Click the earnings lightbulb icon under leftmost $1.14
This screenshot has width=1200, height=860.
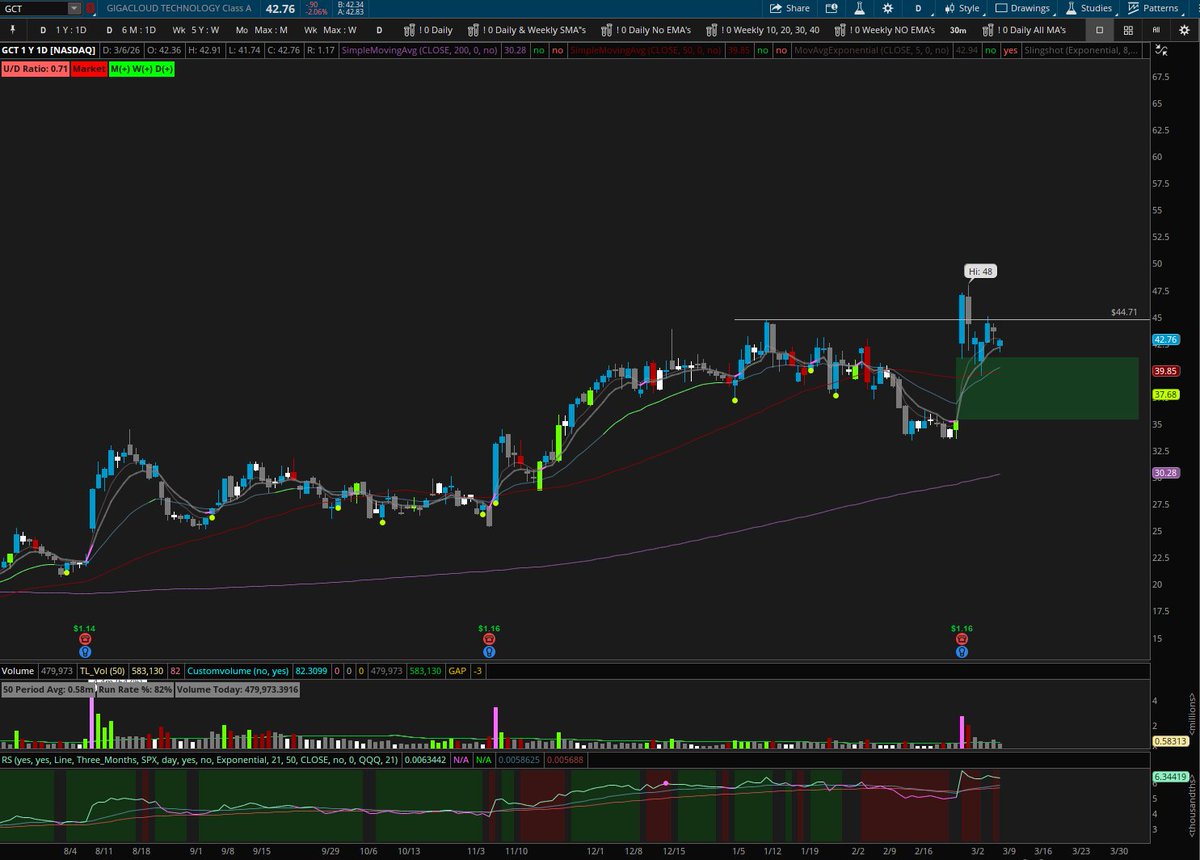coord(85,651)
